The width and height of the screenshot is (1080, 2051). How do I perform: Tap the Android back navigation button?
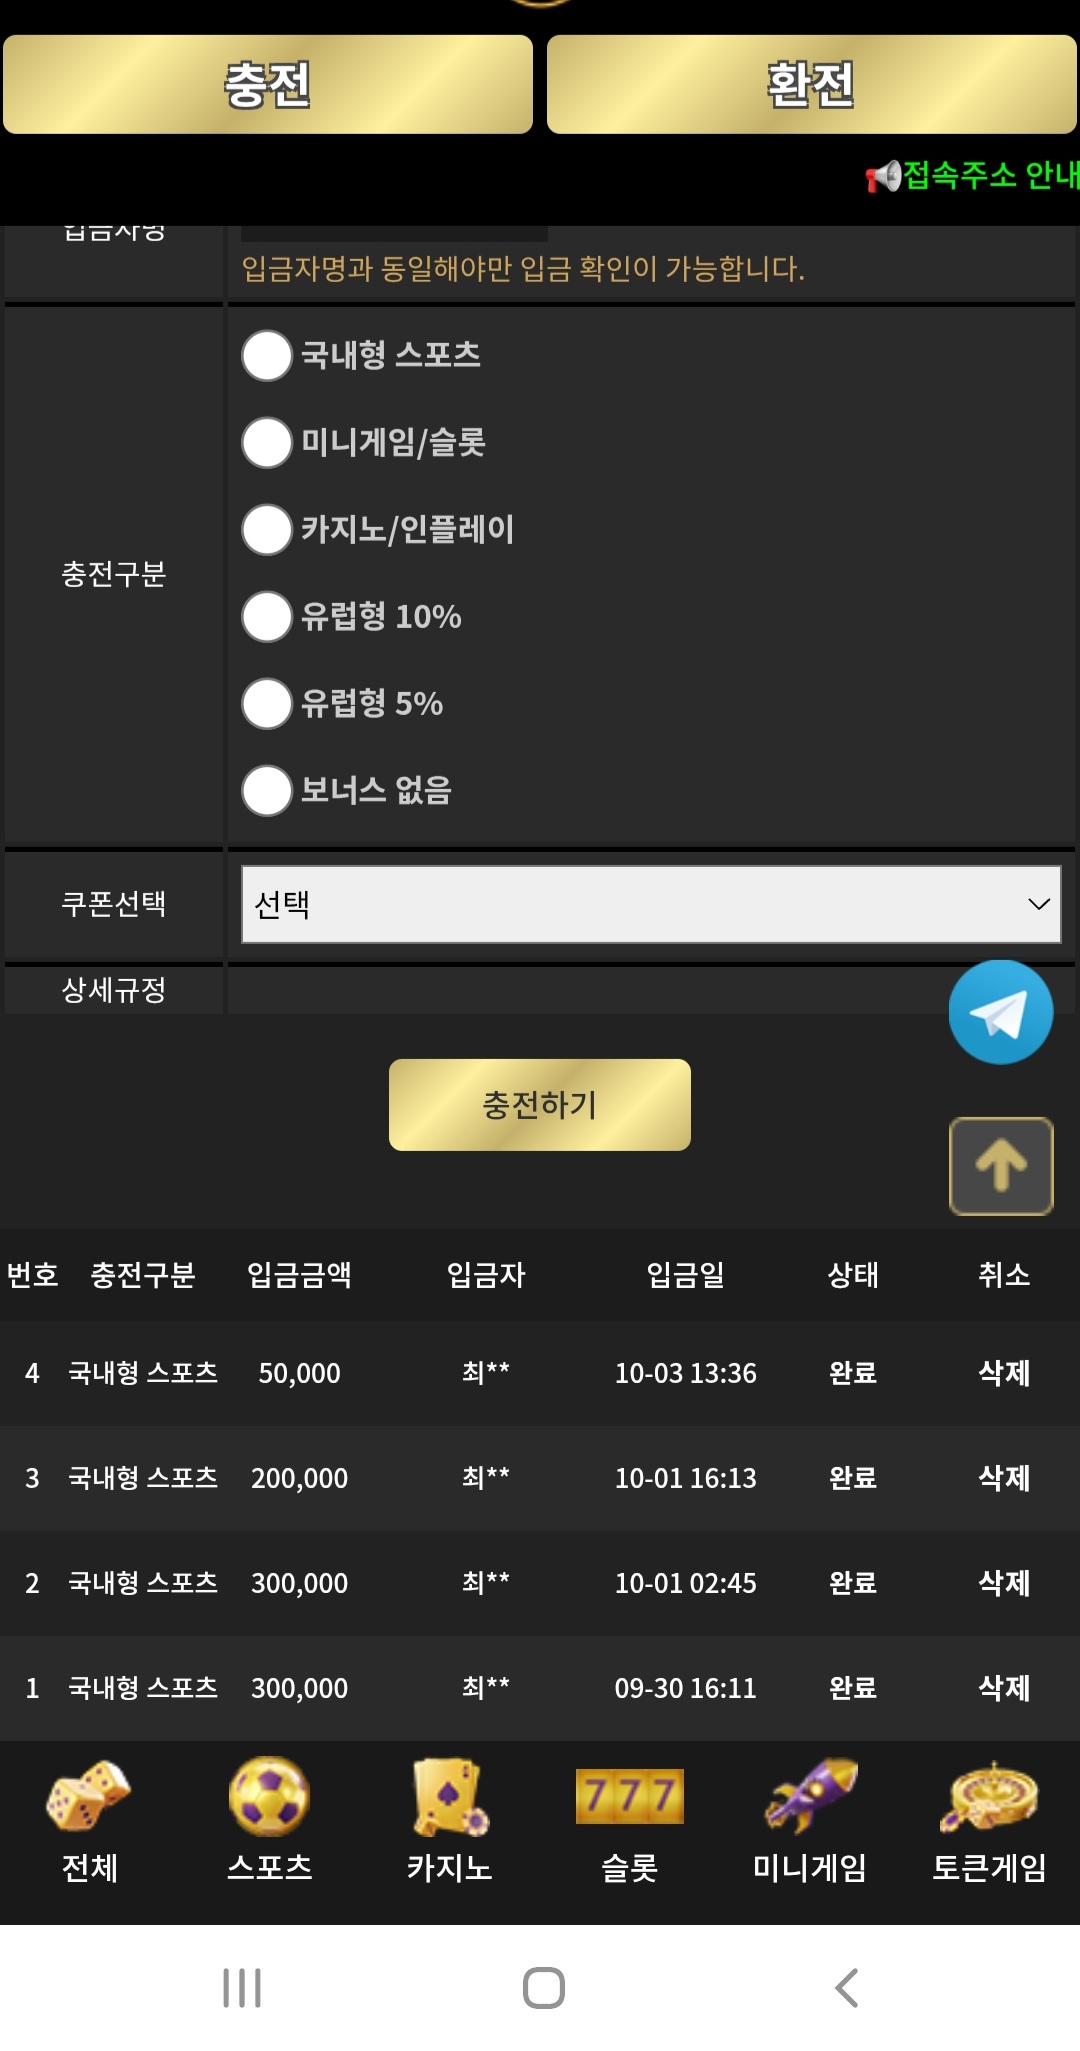pos(846,1988)
